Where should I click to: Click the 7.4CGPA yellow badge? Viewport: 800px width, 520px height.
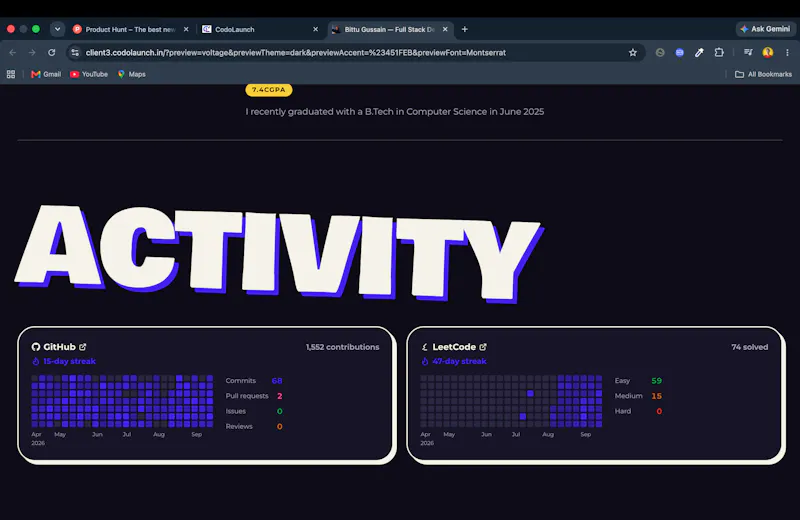click(x=269, y=90)
